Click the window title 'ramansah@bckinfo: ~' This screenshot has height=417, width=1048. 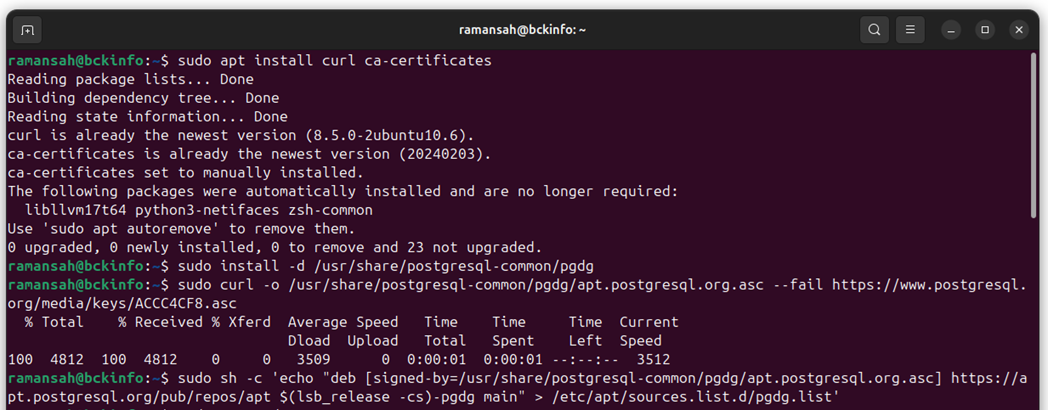click(523, 30)
